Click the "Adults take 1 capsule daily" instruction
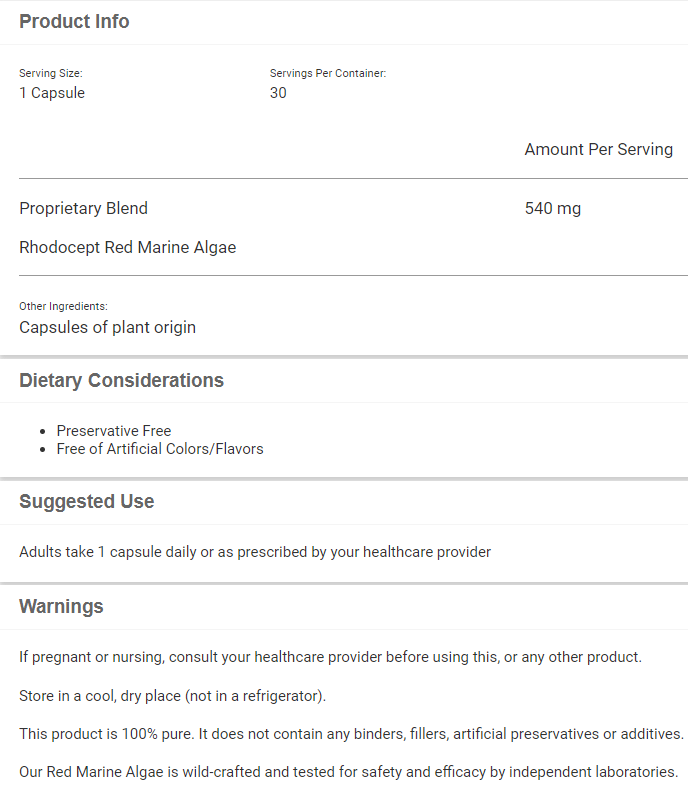 click(255, 552)
